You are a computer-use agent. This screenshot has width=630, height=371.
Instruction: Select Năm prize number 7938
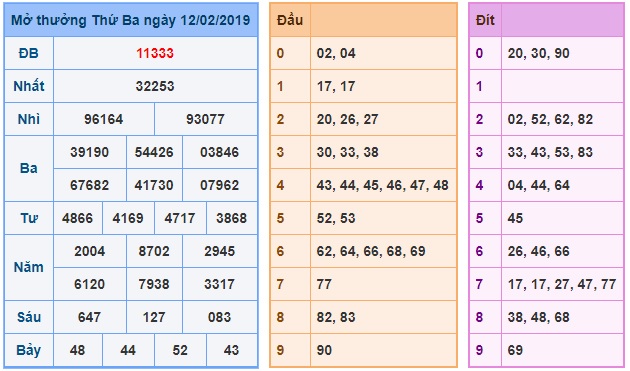pos(154,284)
